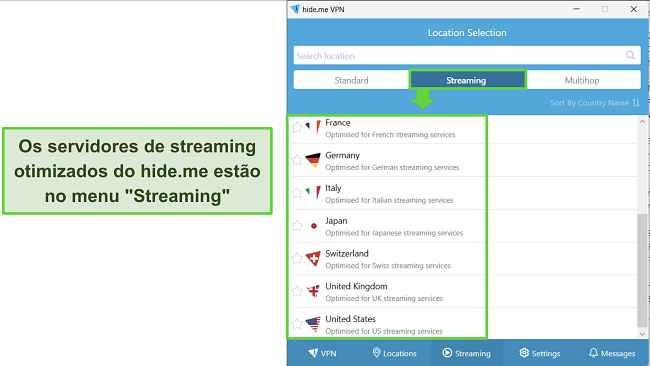Image resolution: width=650 pixels, height=366 pixels.
Task: Toggle Sort By Country Name order
Action: point(594,103)
